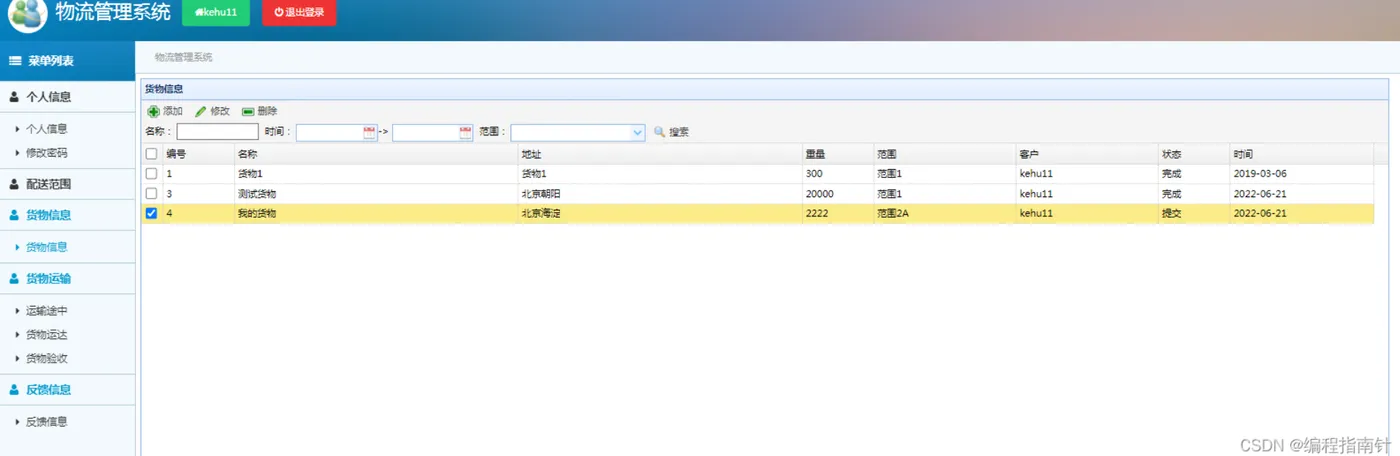Check the box for row 货物1

(x=152, y=174)
